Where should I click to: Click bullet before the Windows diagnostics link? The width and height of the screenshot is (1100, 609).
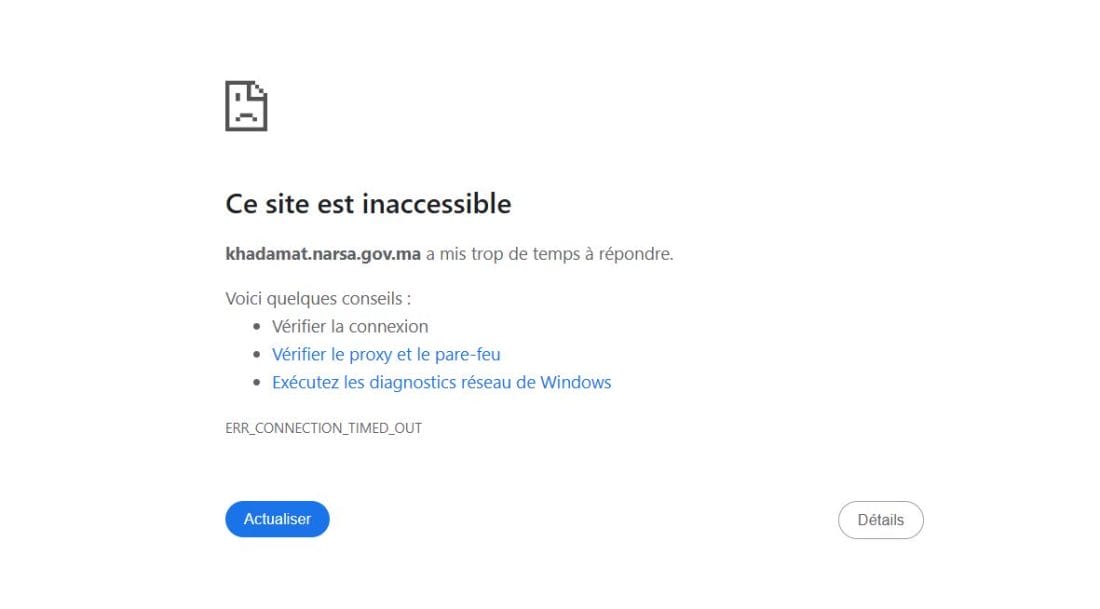click(x=257, y=382)
